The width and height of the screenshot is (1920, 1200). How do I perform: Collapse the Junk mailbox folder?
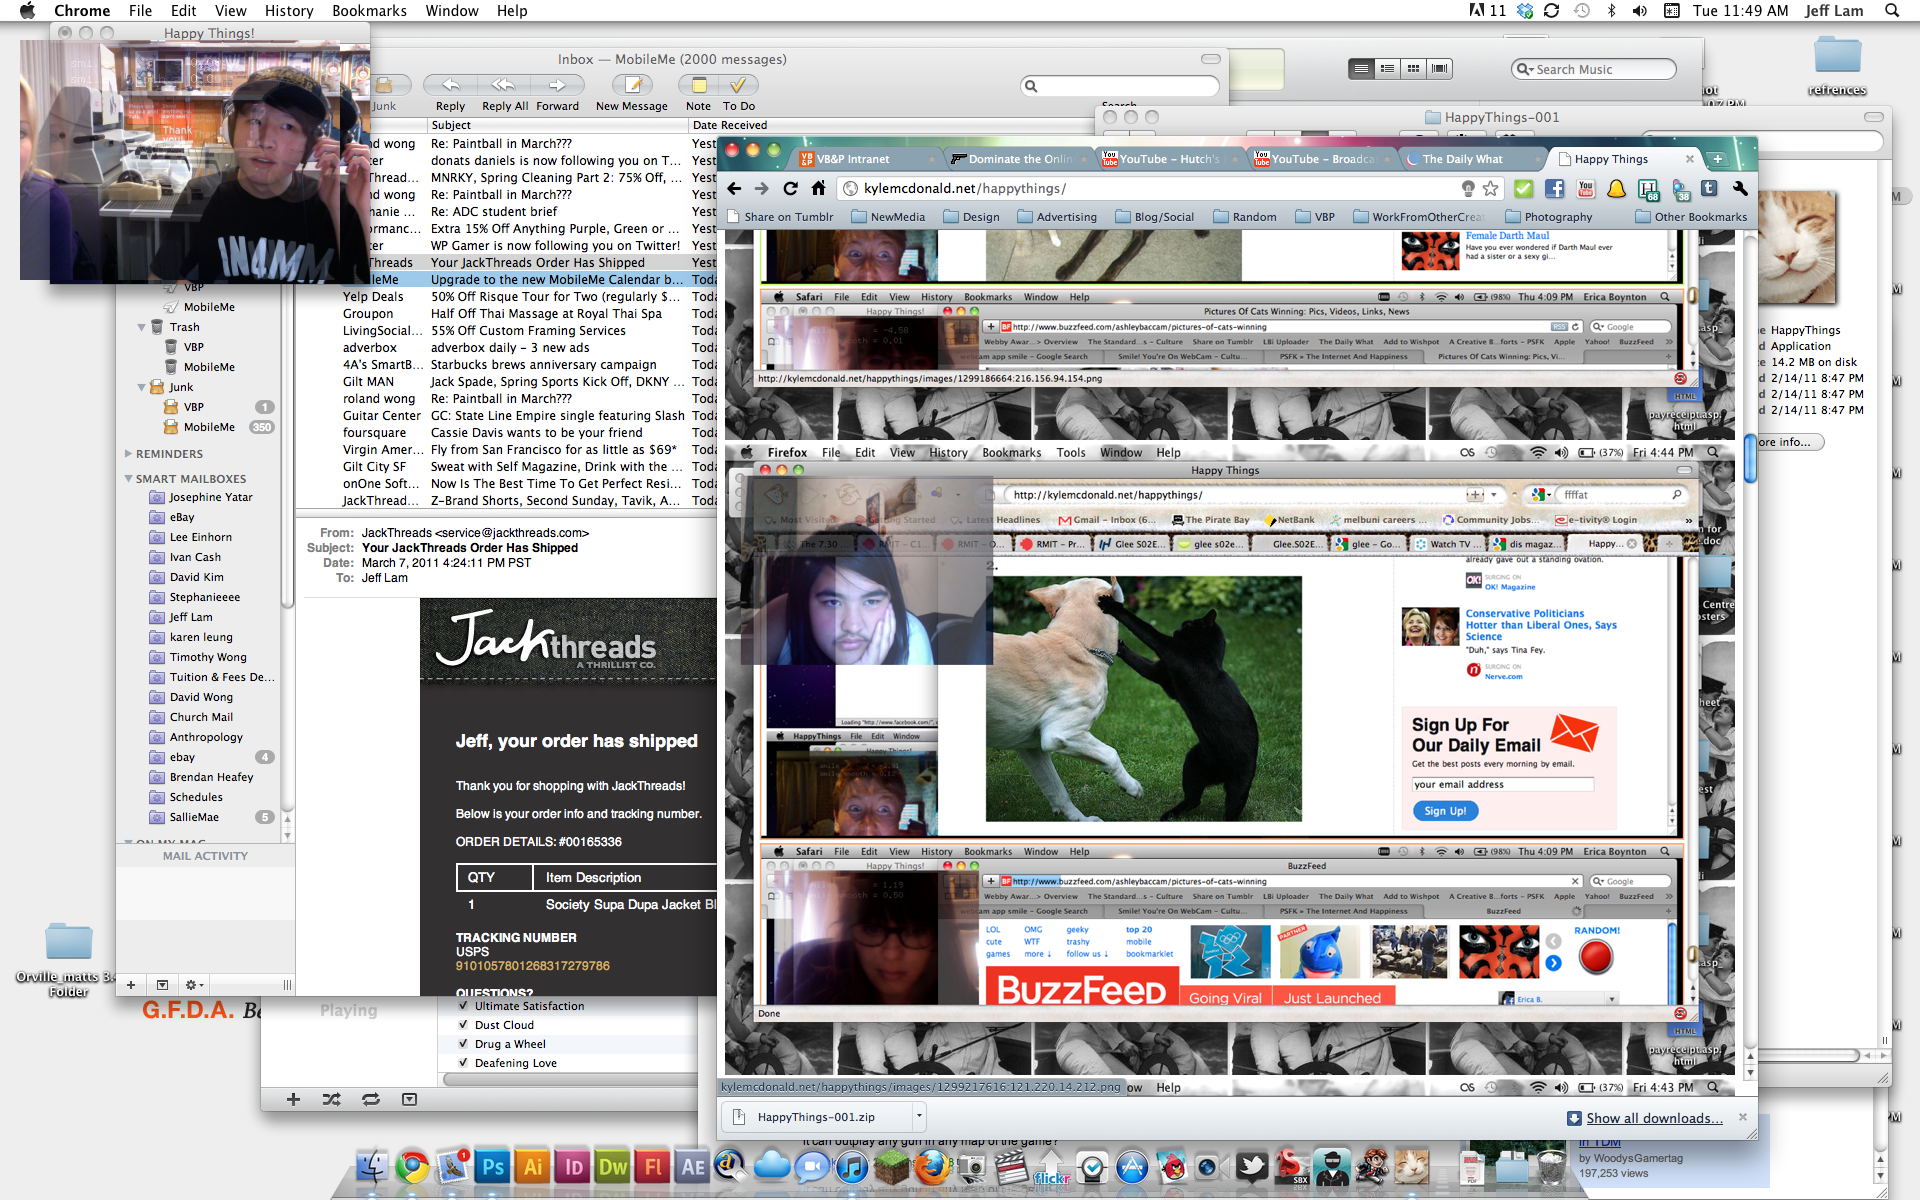click(x=141, y=387)
